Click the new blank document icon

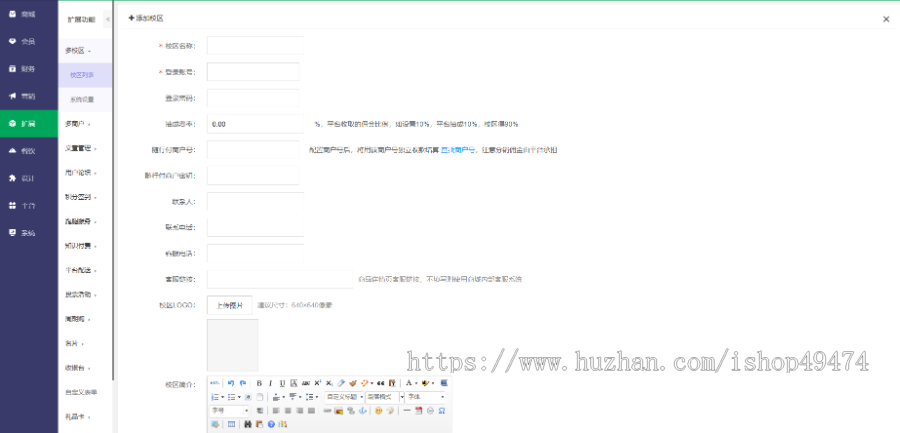[x=259, y=397]
